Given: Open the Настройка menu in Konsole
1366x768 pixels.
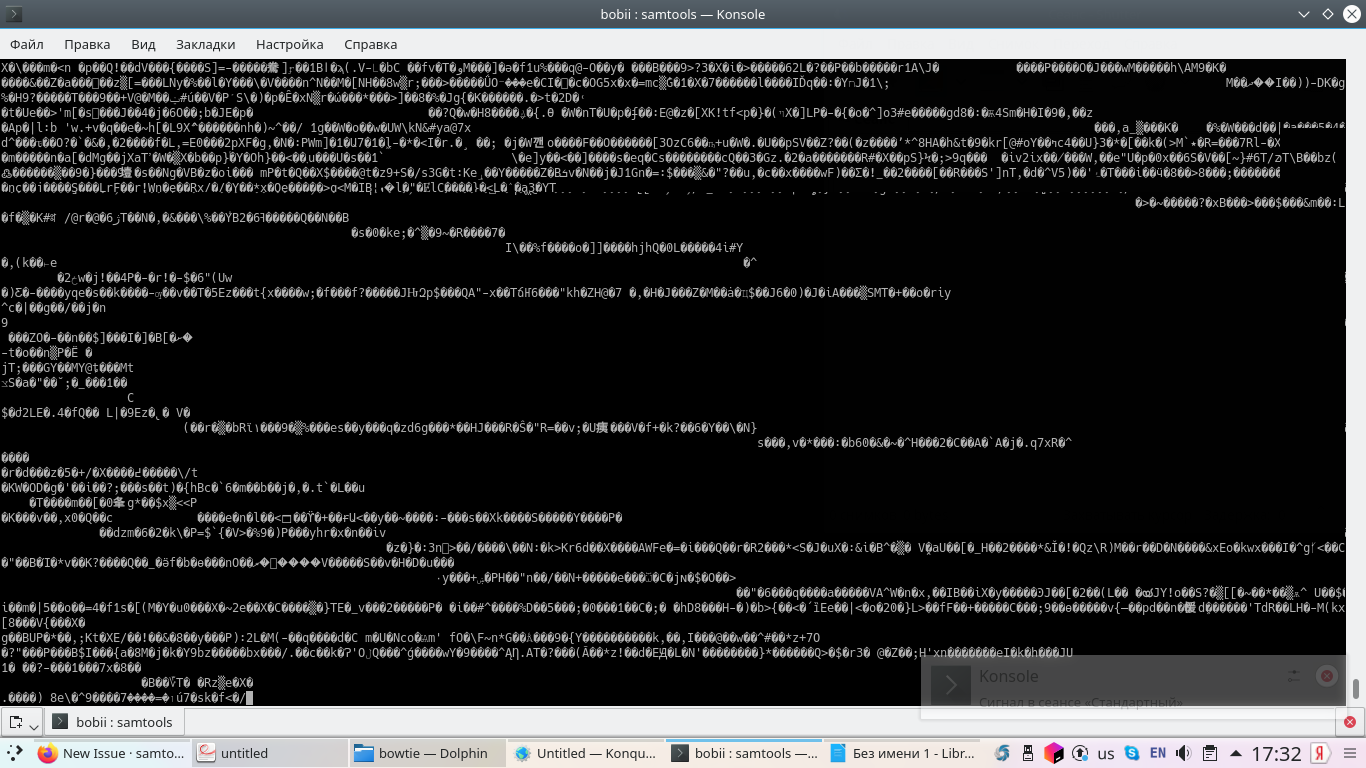Looking at the screenshot, I should [289, 44].
